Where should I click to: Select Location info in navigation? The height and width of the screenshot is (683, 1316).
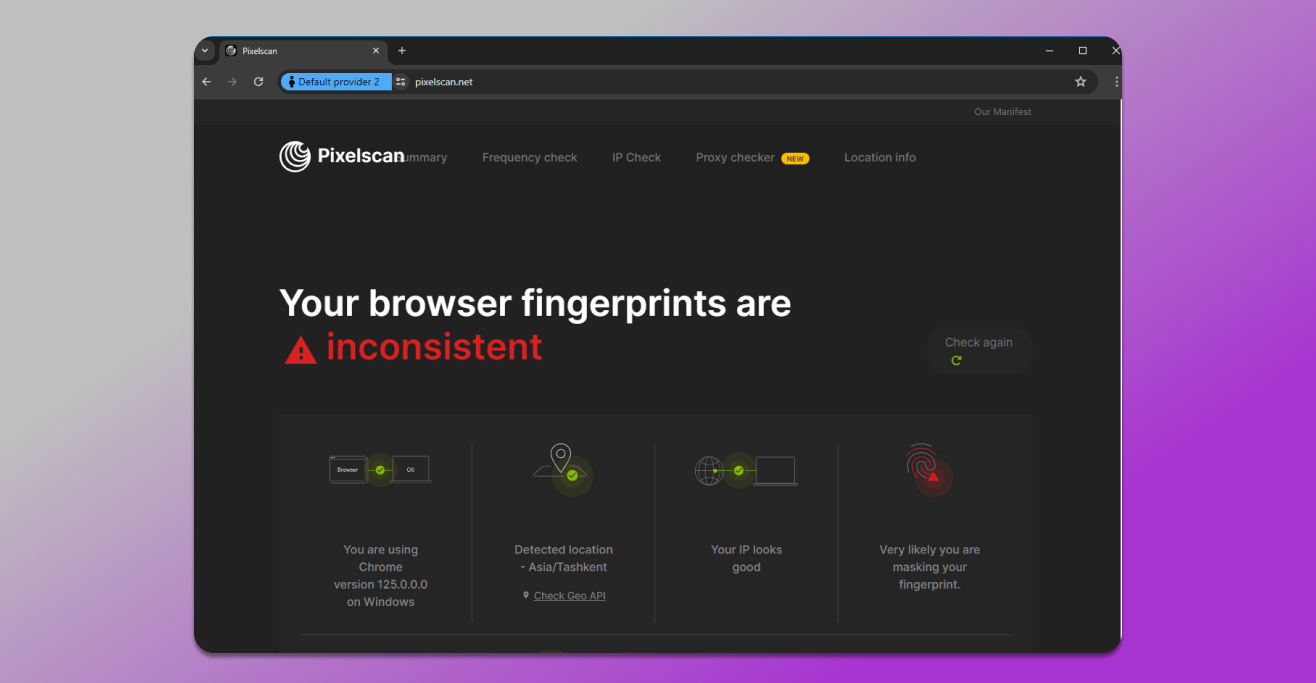click(x=879, y=158)
